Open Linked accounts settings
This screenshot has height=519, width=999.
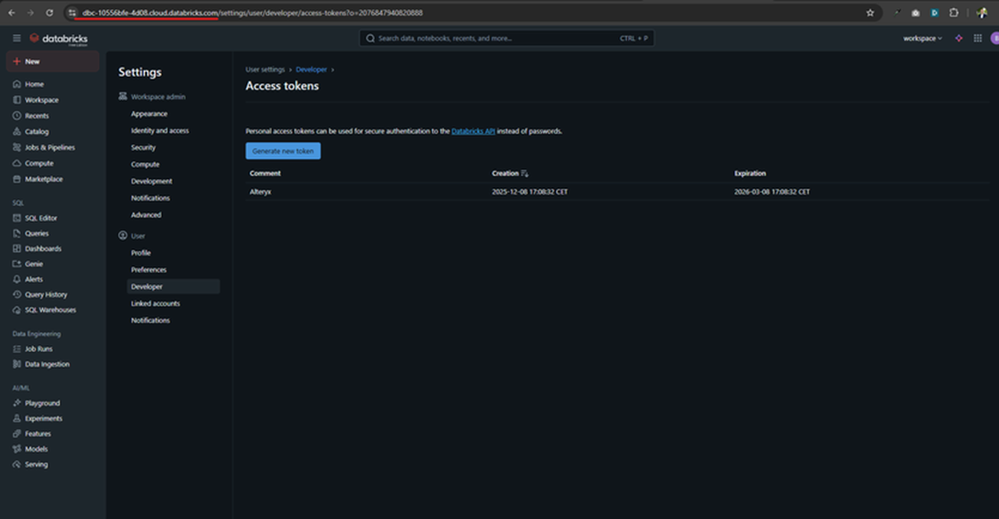[x=155, y=304]
